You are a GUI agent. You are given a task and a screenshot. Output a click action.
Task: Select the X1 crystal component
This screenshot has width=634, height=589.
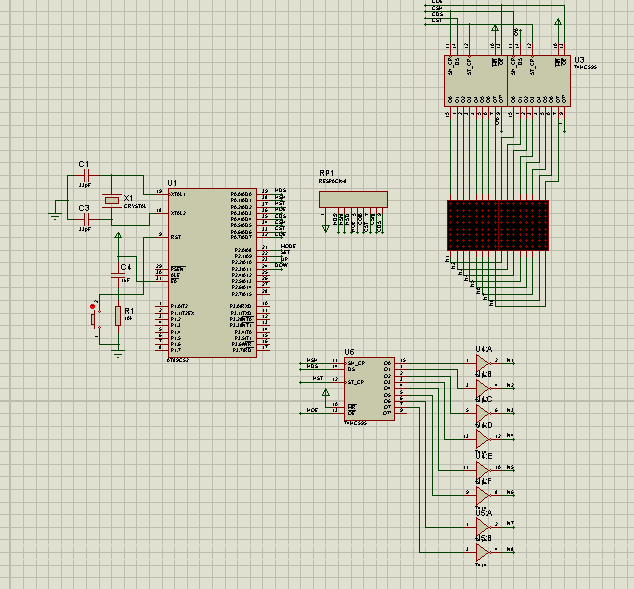(x=112, y=200)
